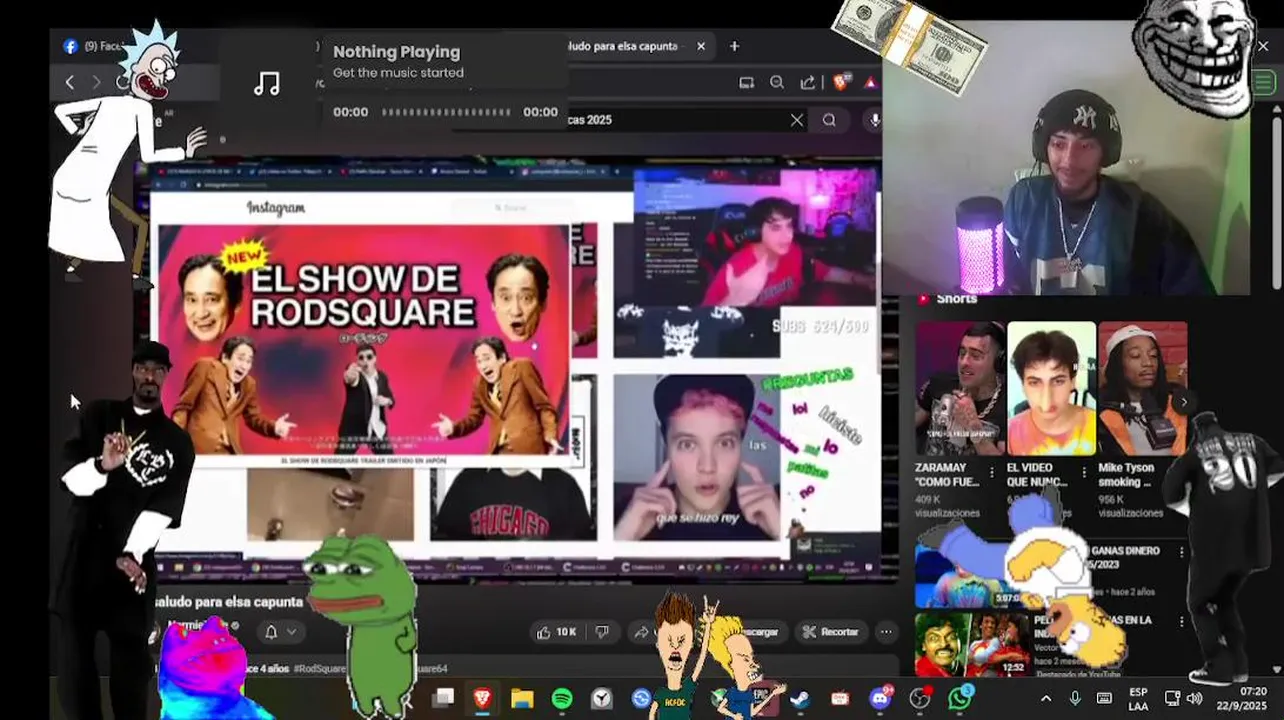Expand the notification bell dropdown chevron
This screenshot has width=1284, height=720.
pos(291,632)
